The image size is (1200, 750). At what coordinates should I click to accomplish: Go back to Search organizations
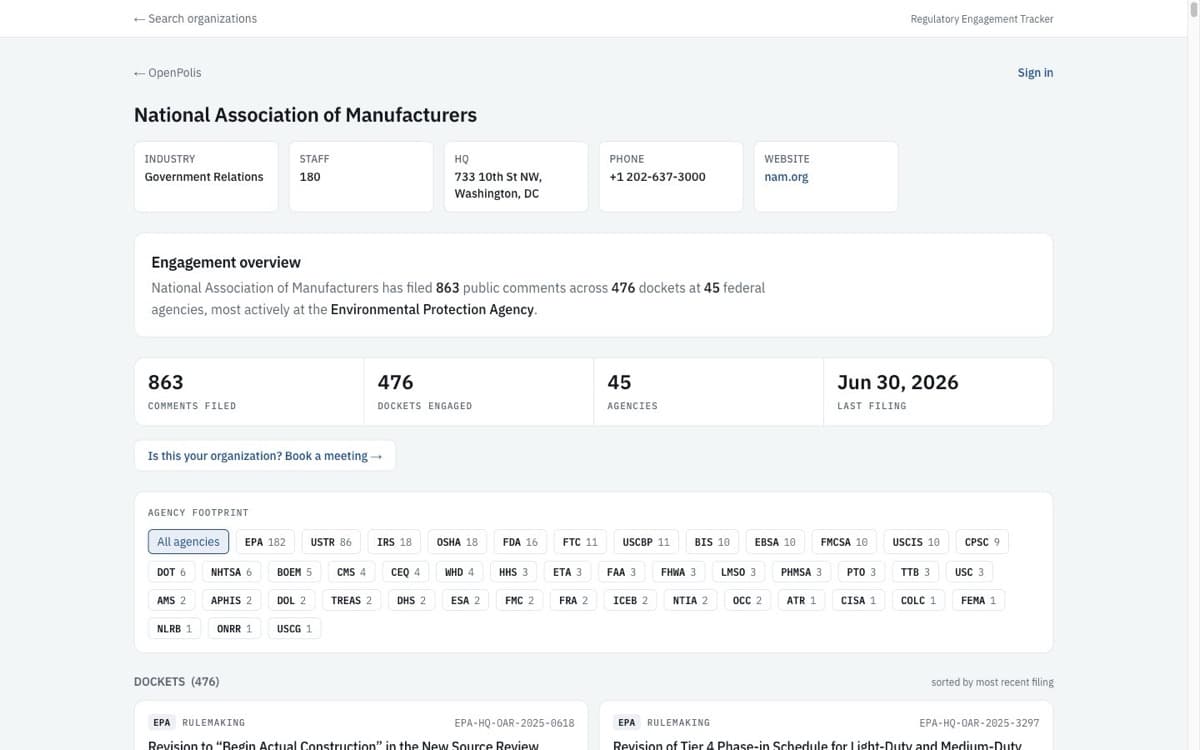tap(195, 19)
